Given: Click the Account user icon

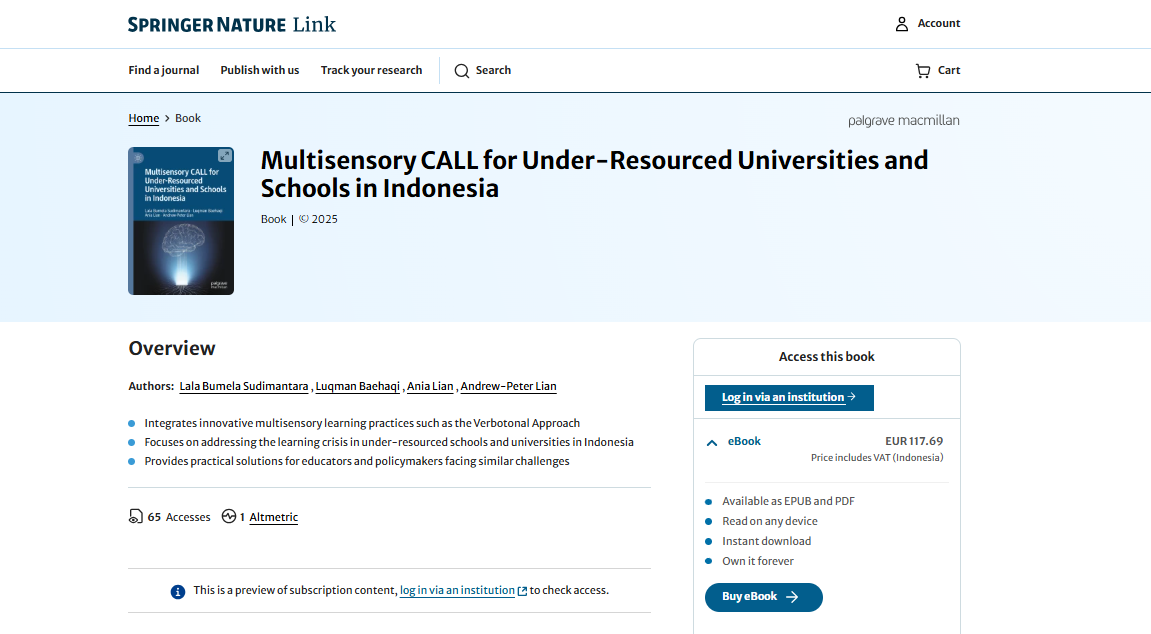Looking at the screenshot, I should coord(902,24).
